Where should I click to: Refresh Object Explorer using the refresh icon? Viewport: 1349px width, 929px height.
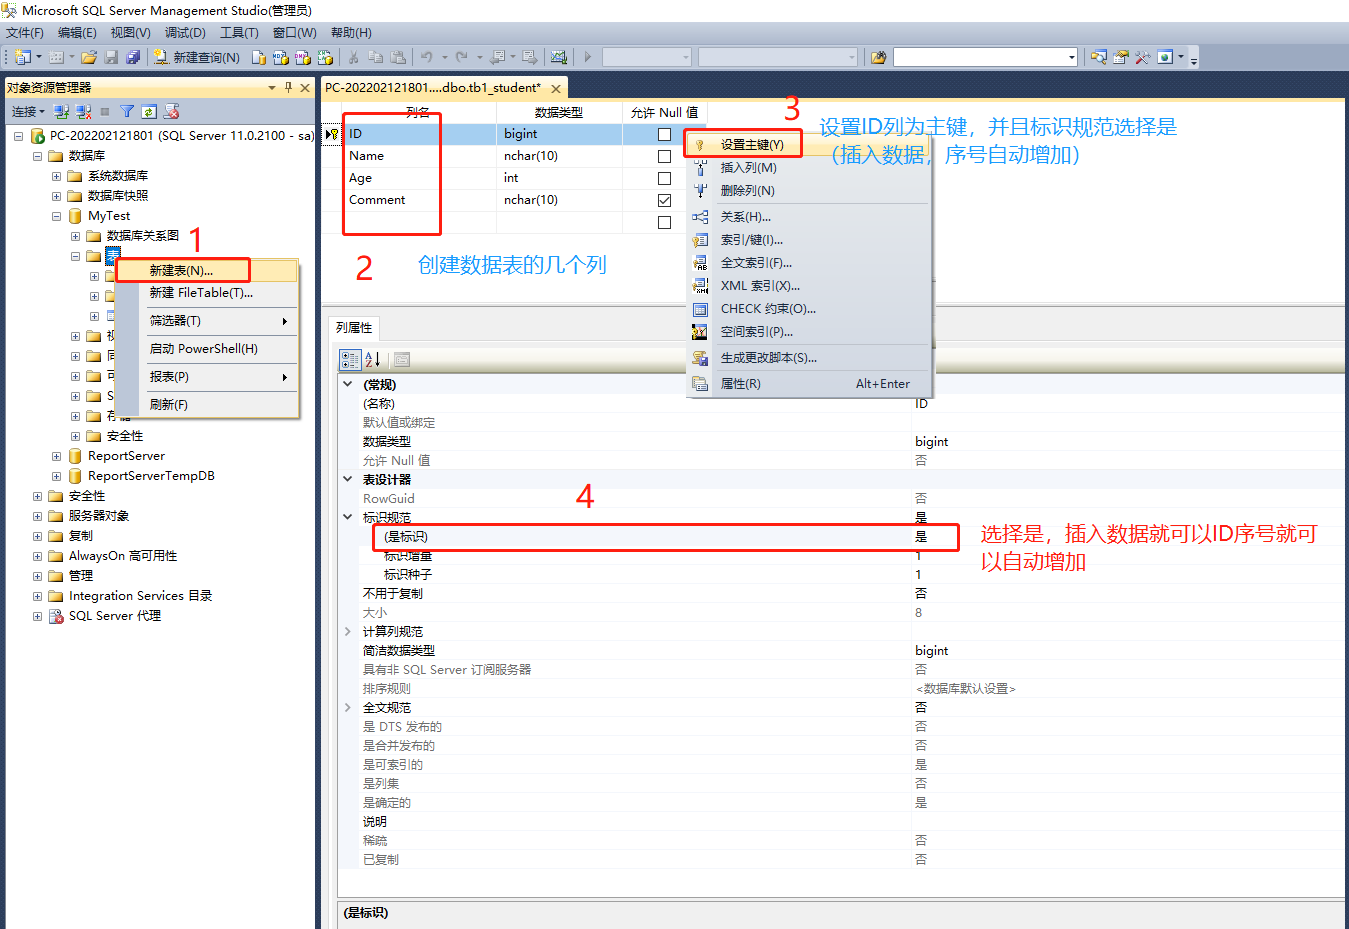[x=149, y=111]
